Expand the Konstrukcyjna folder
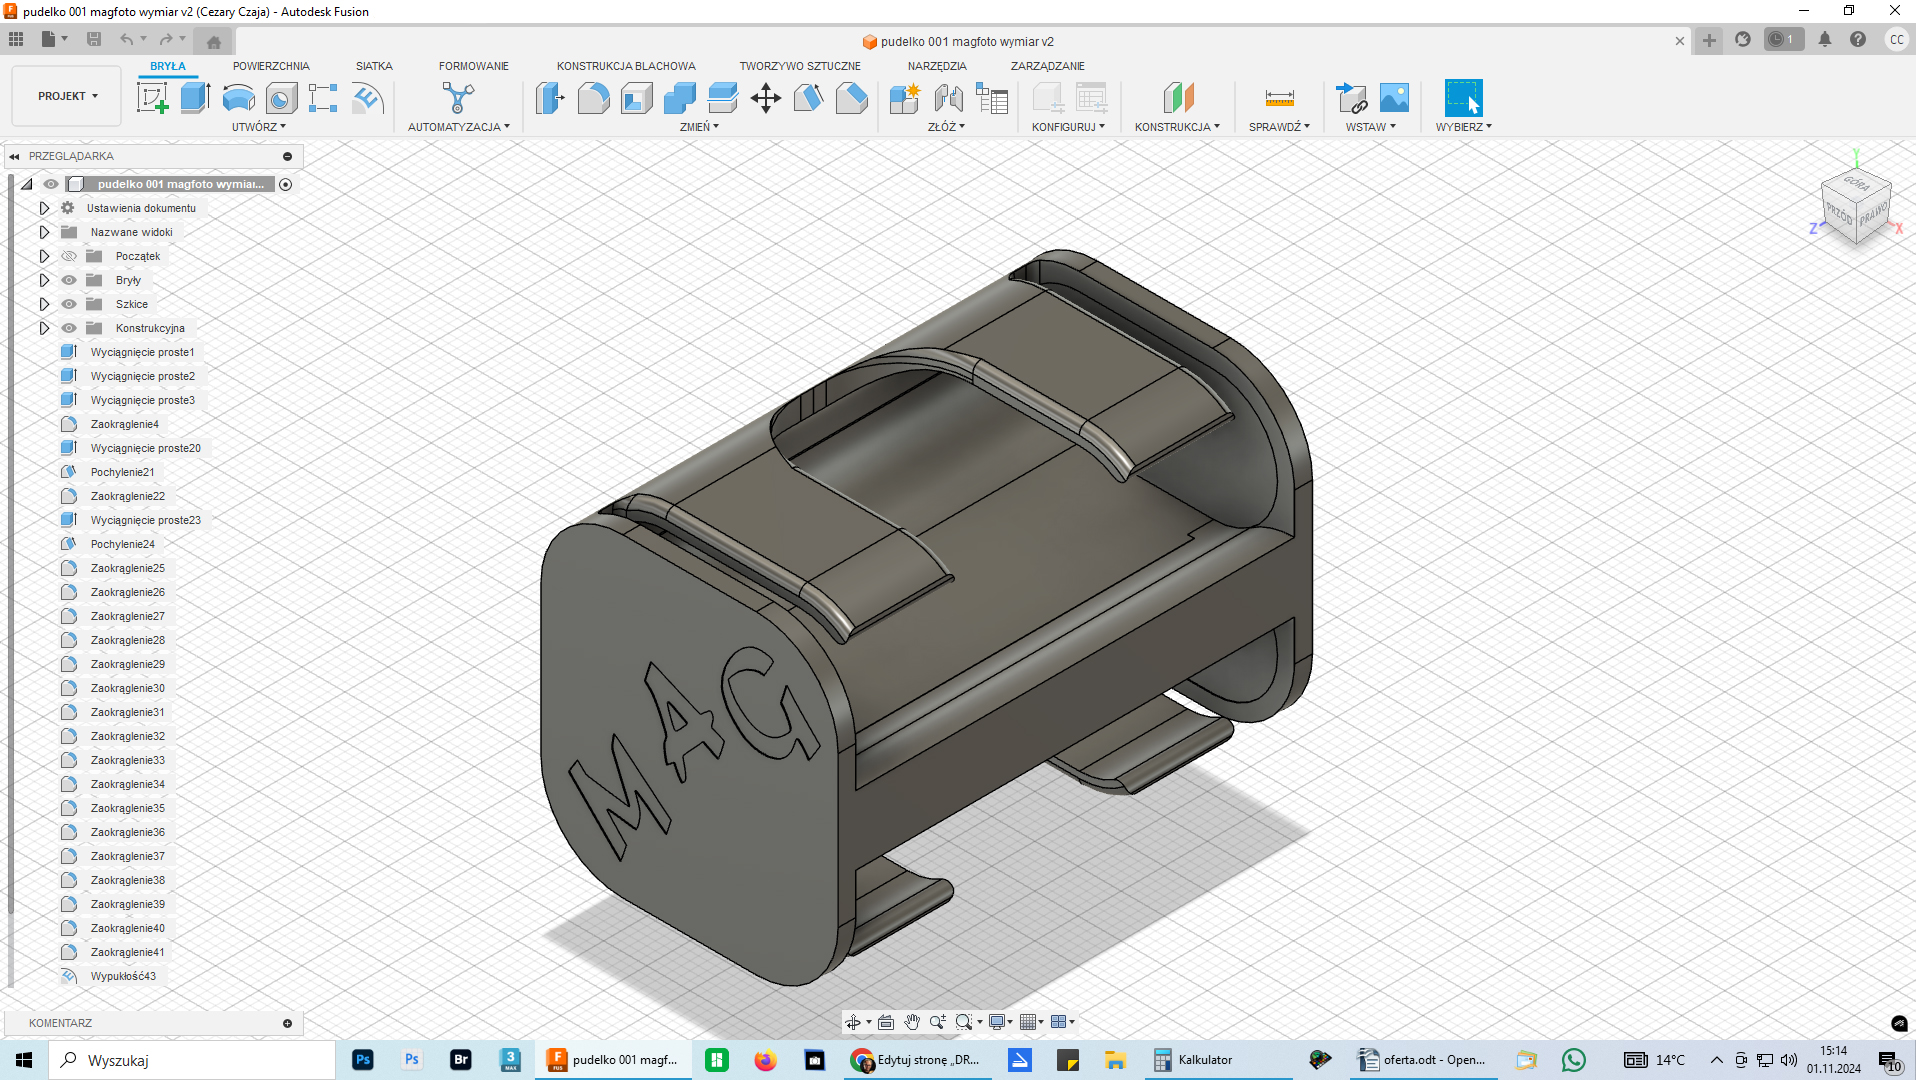 [x=44, y=328]
